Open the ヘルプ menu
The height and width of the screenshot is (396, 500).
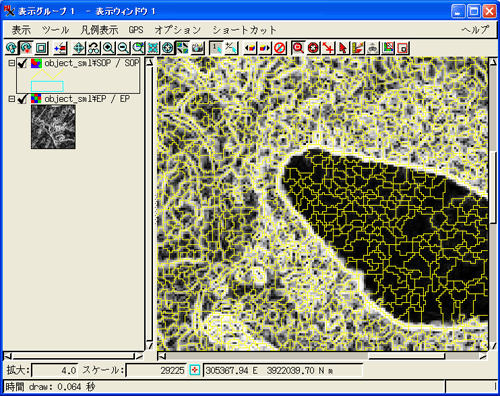475,30
